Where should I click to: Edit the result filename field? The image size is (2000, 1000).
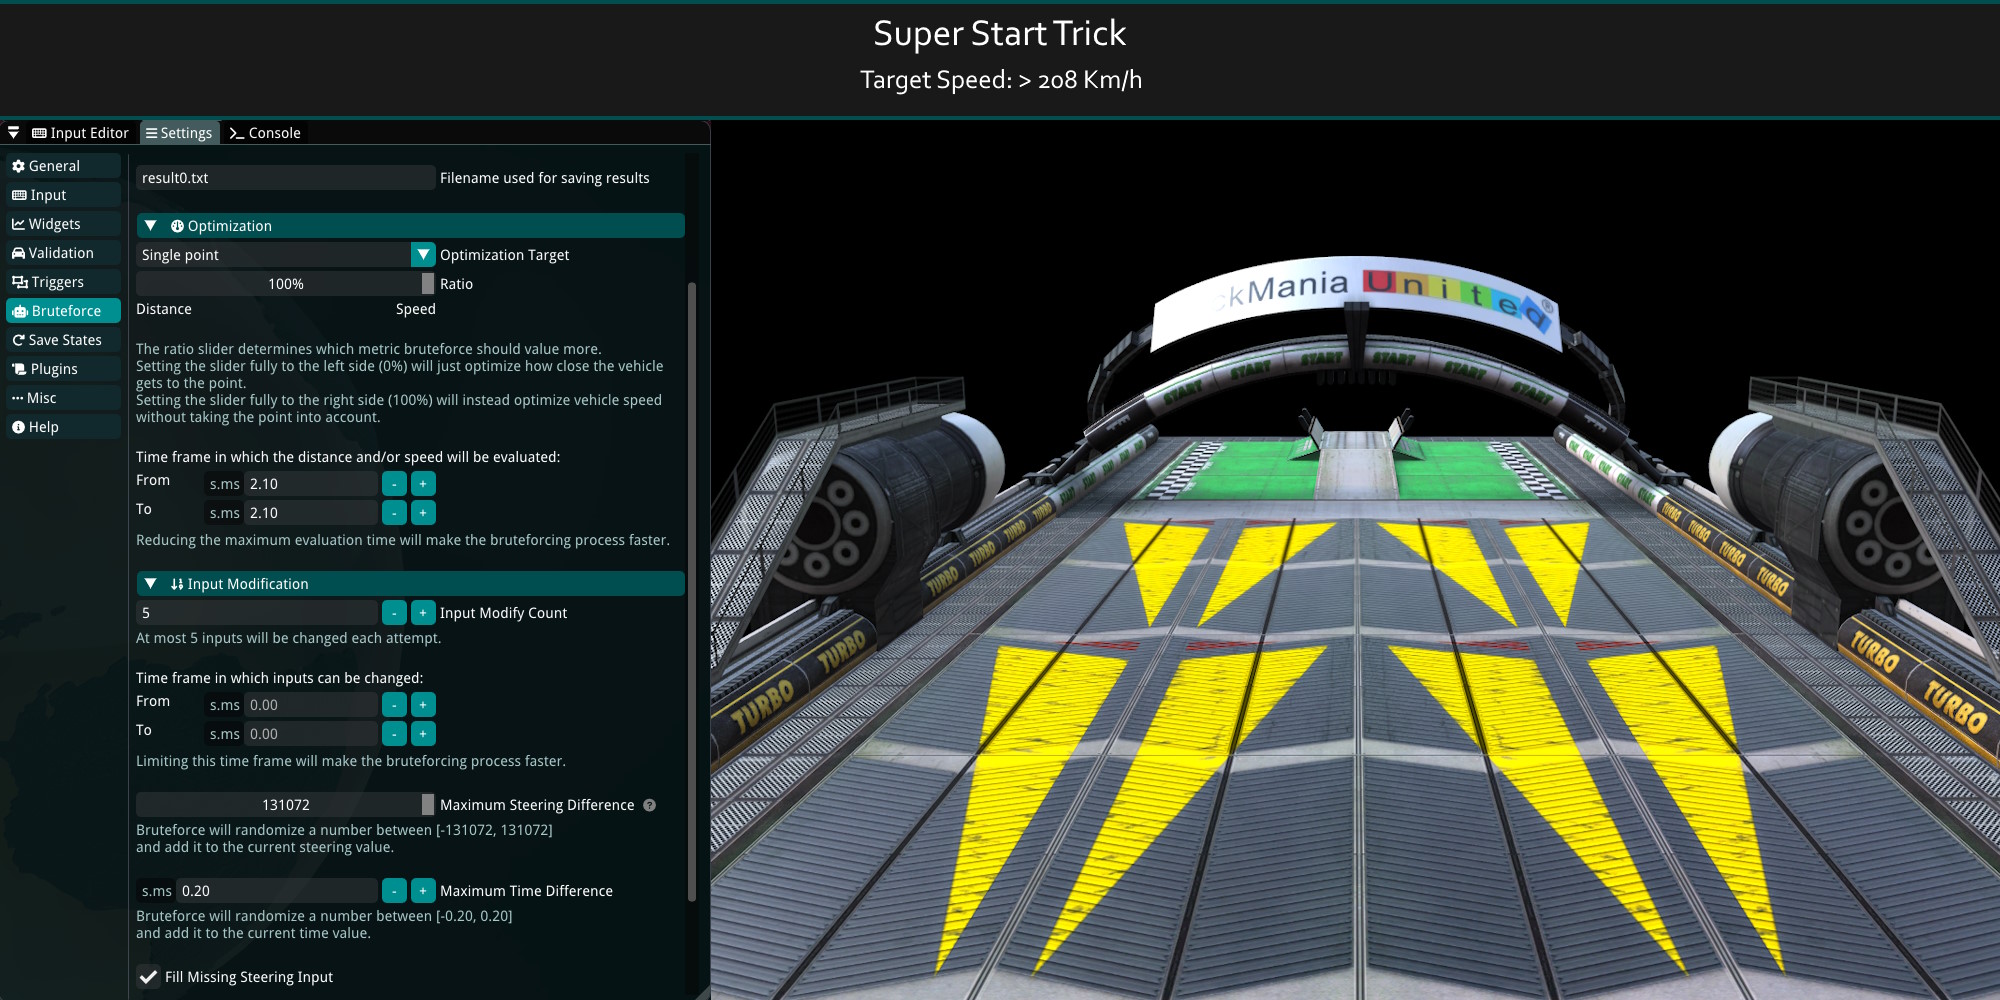click(x=286, y=178)
